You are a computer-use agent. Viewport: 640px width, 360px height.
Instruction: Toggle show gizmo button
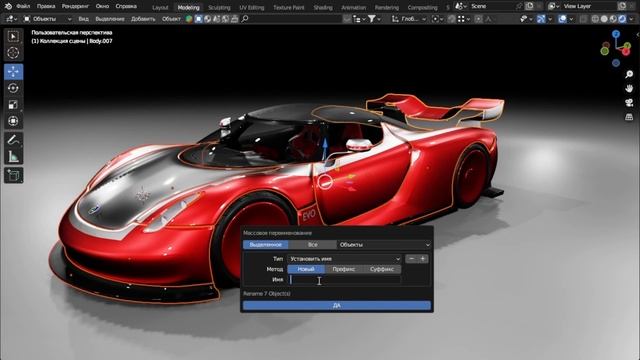(x=540, y=19)
